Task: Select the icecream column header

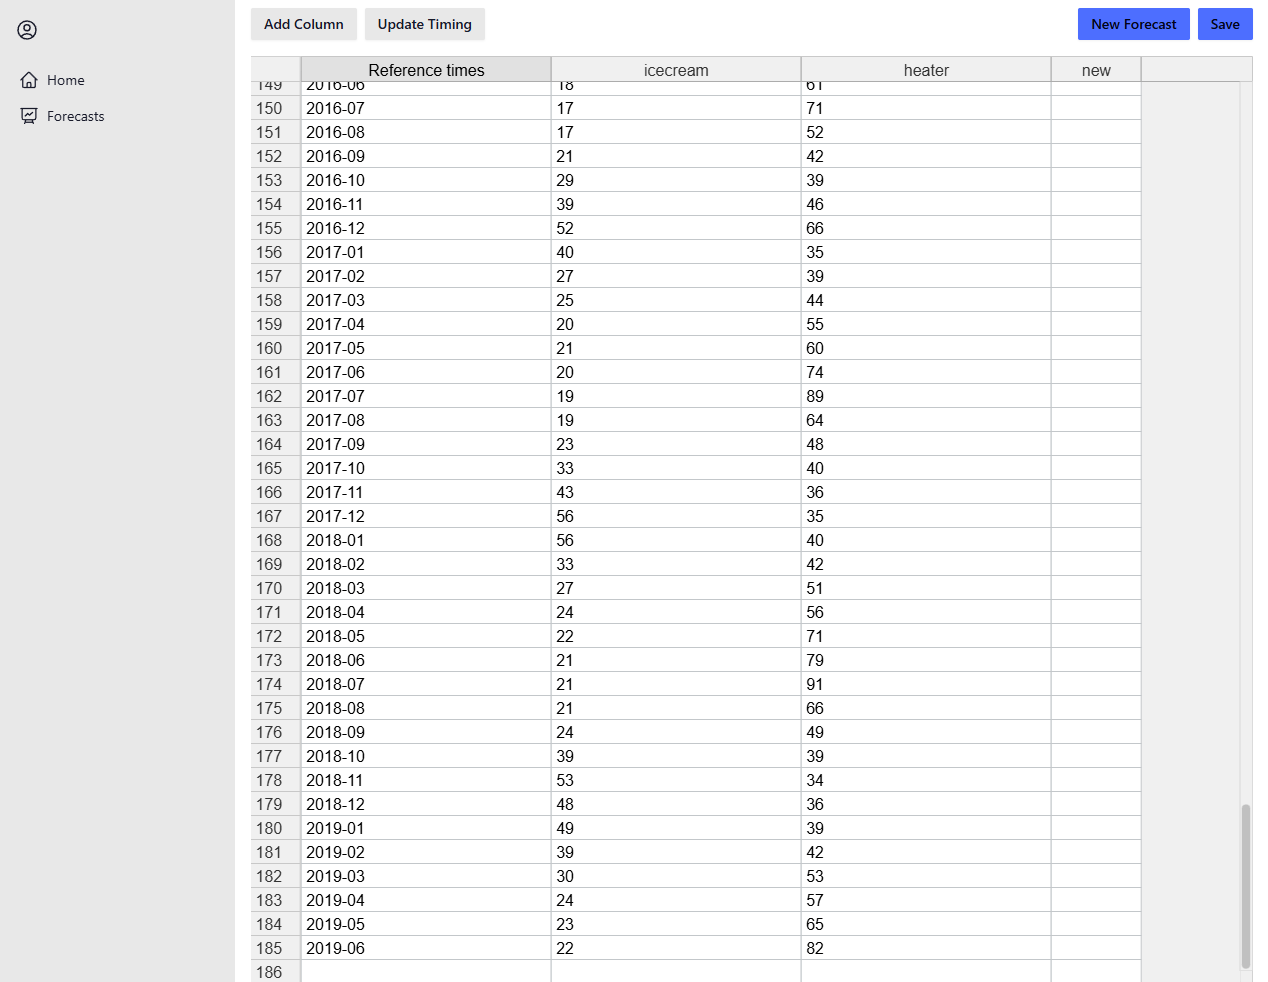Action: pyautogui.click(x=676, y=70)
